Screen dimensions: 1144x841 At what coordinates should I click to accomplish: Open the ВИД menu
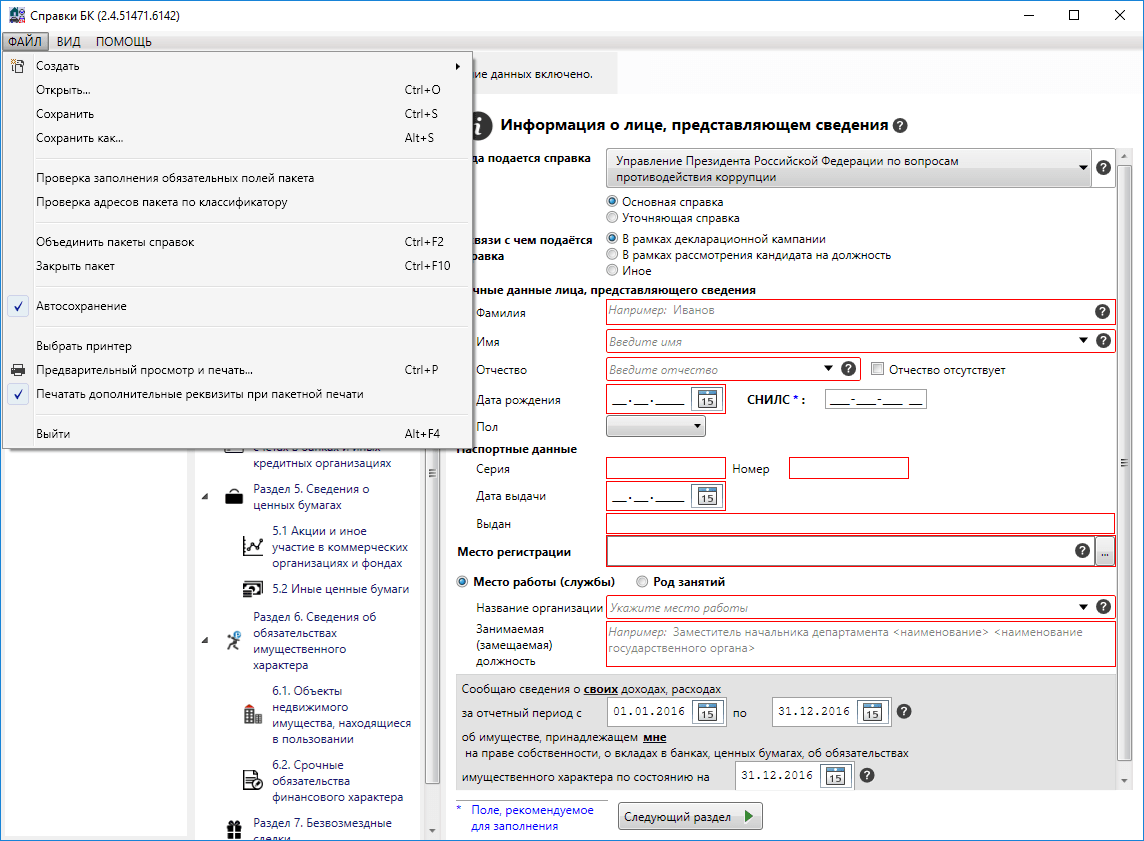pos(69,41)
